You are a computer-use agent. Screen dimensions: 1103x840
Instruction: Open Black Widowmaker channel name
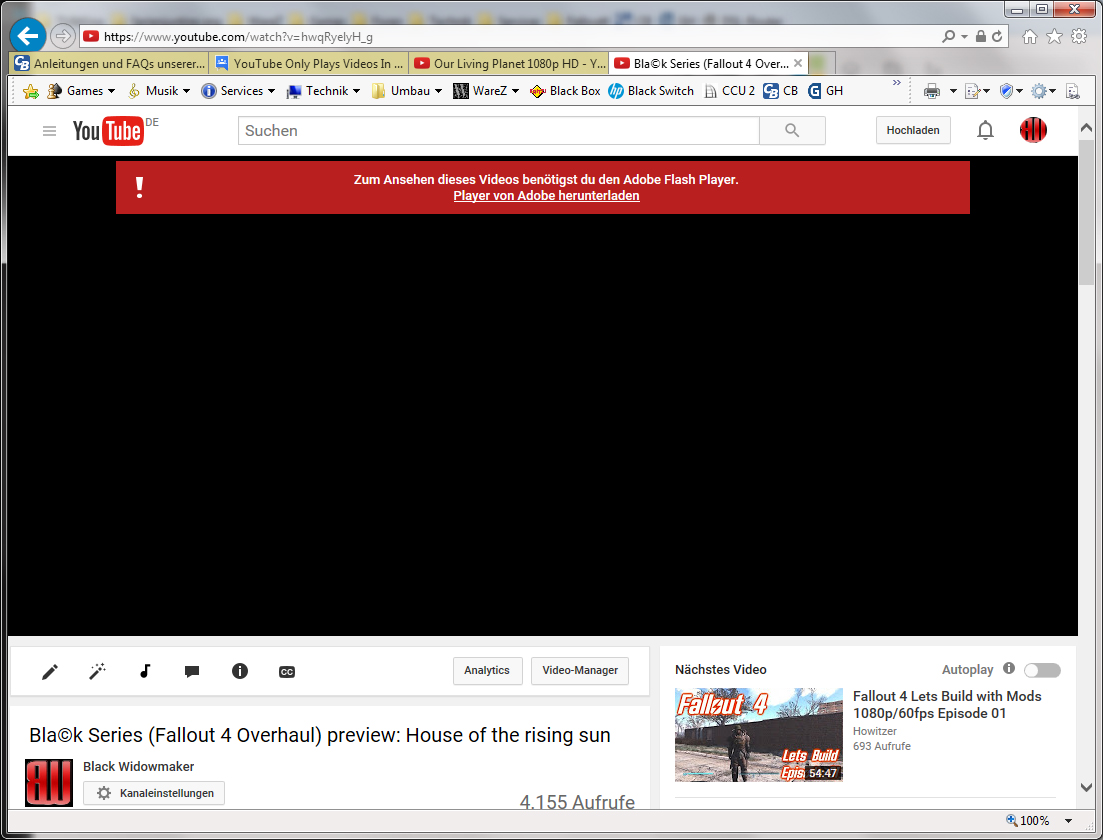pyautogui.click(x=138, y=766)
